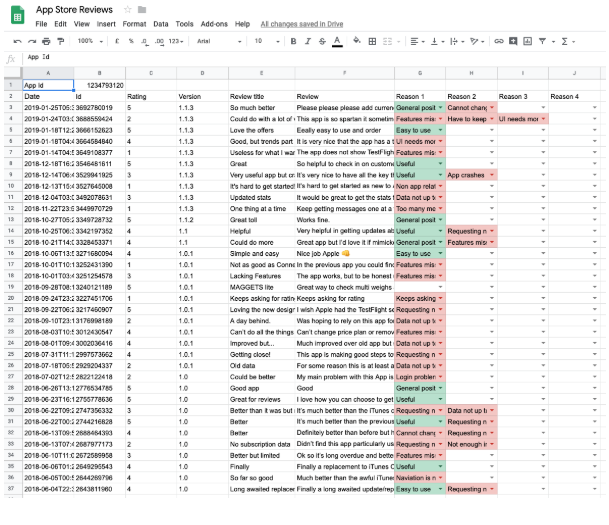
Task: Open the Arial font dropdown
Action: [219, 41]
